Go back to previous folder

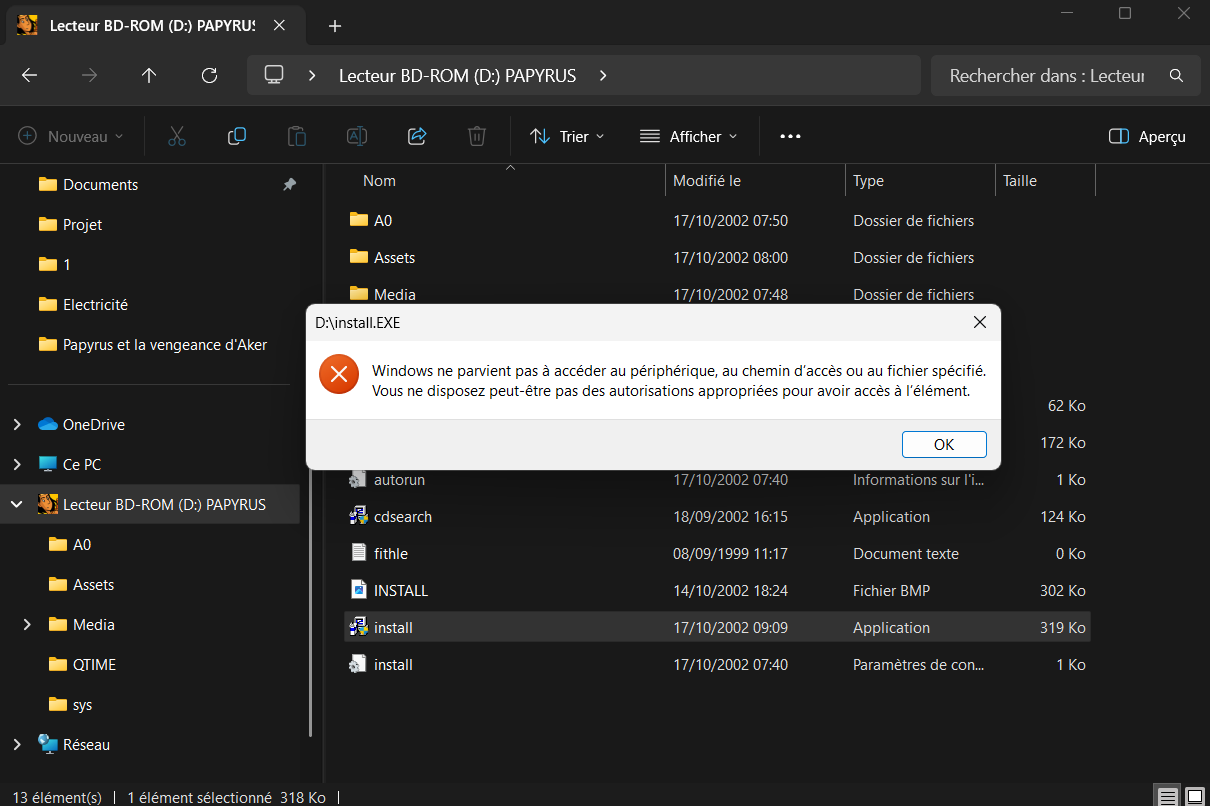tap(29, 75)
